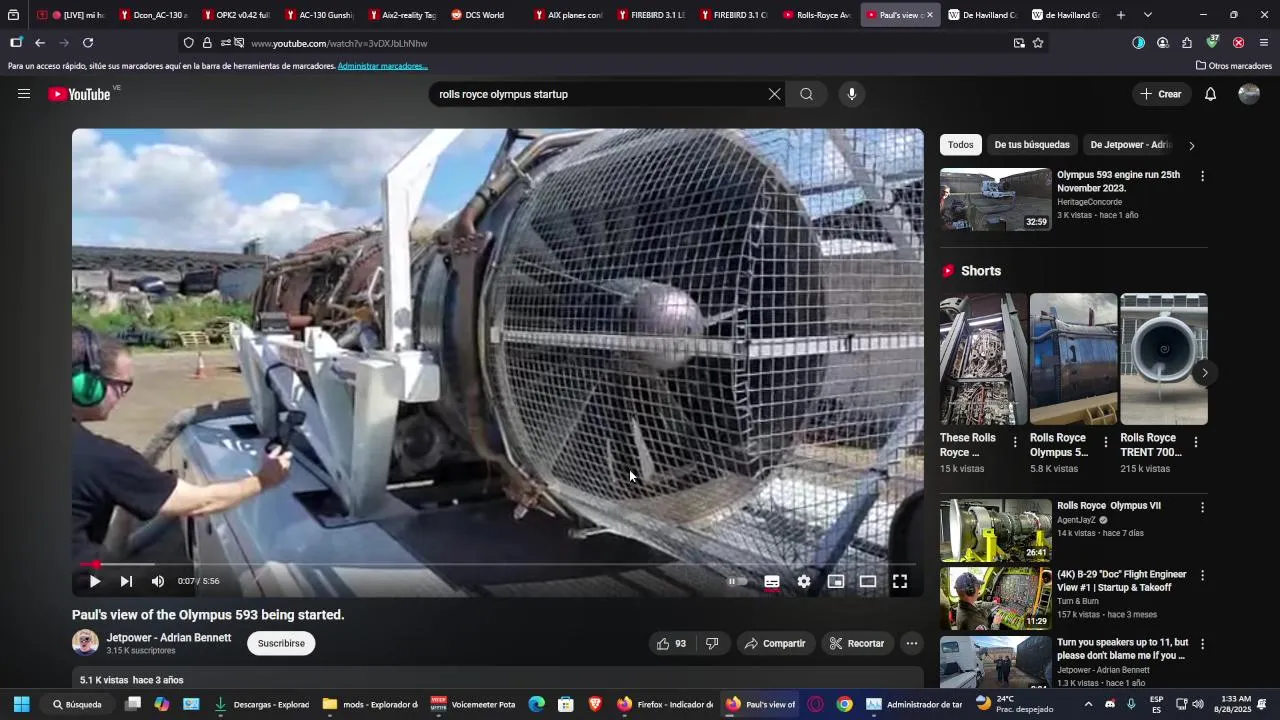1280x720 pixels.
Task: Bookmark this page with star
Action: tap(1038, 43)
